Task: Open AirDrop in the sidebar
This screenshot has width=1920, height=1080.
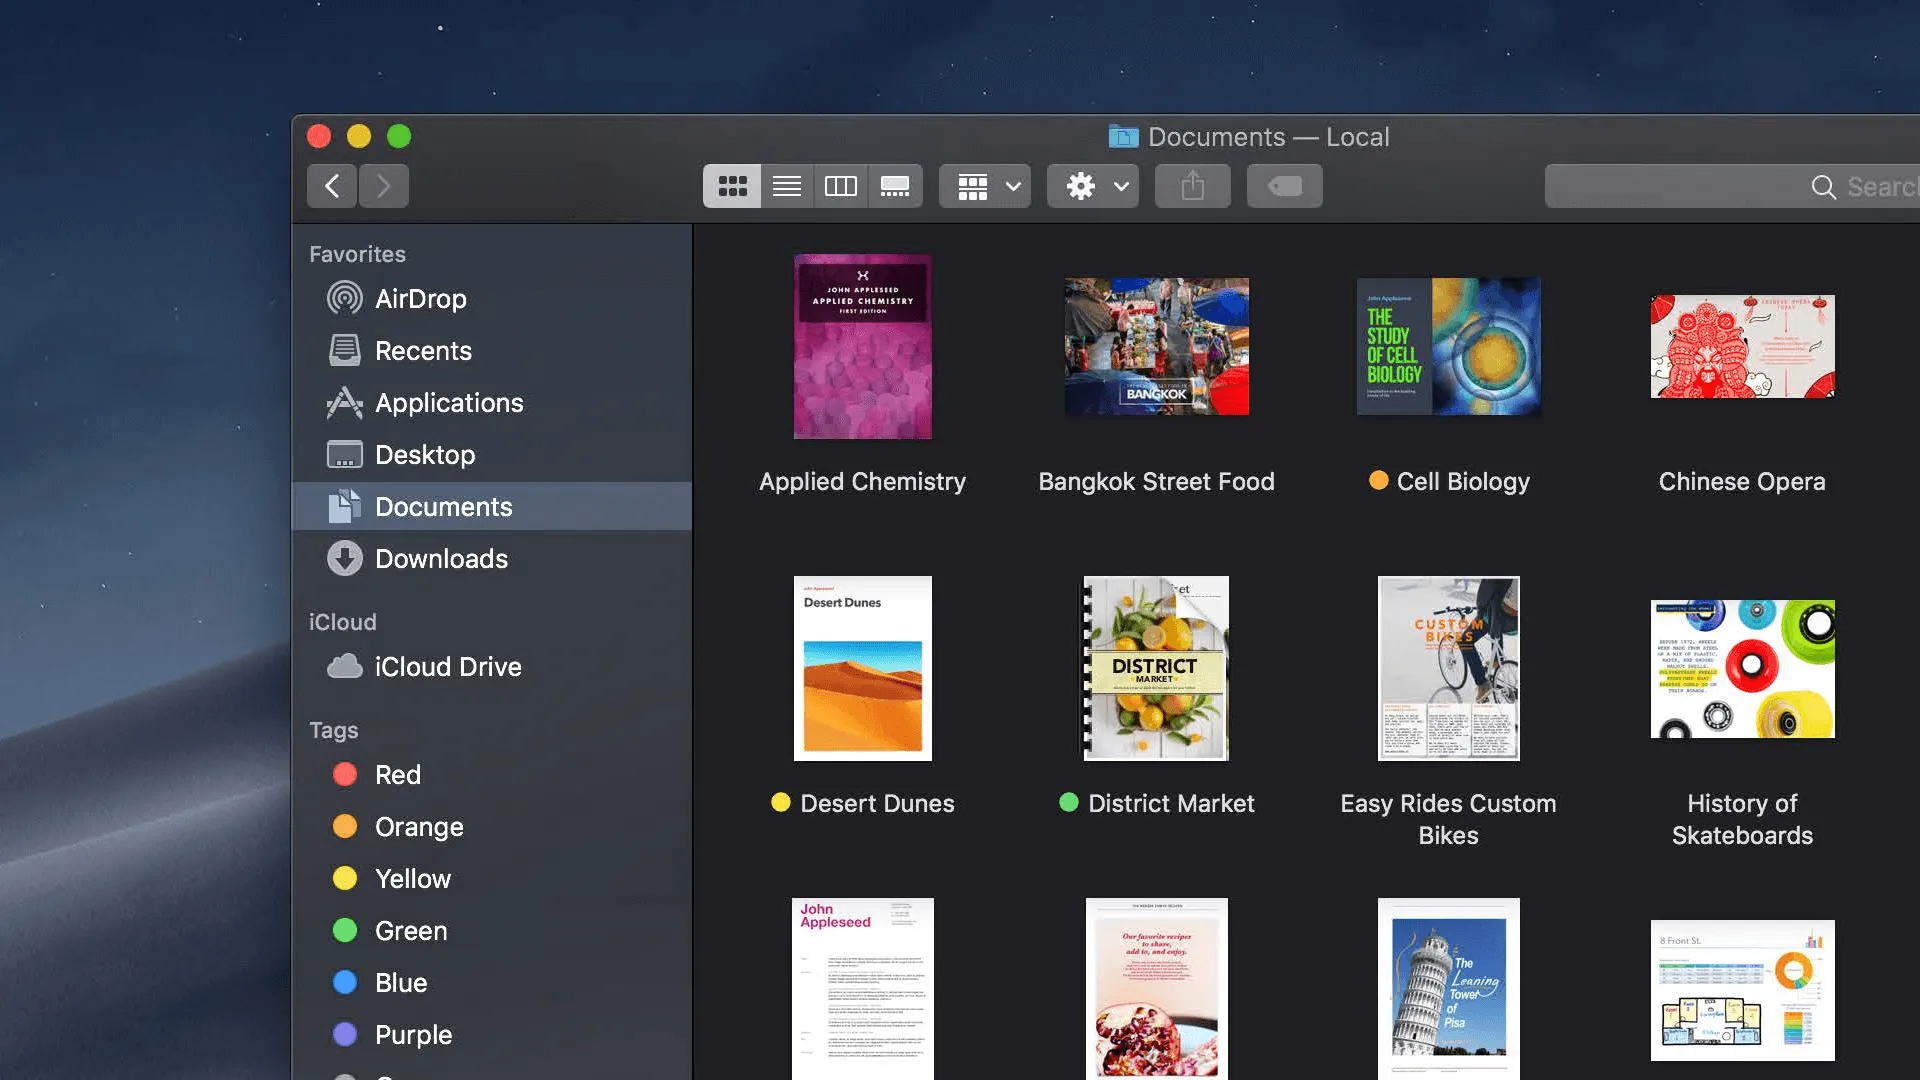Action: click(x=420, y=299)
